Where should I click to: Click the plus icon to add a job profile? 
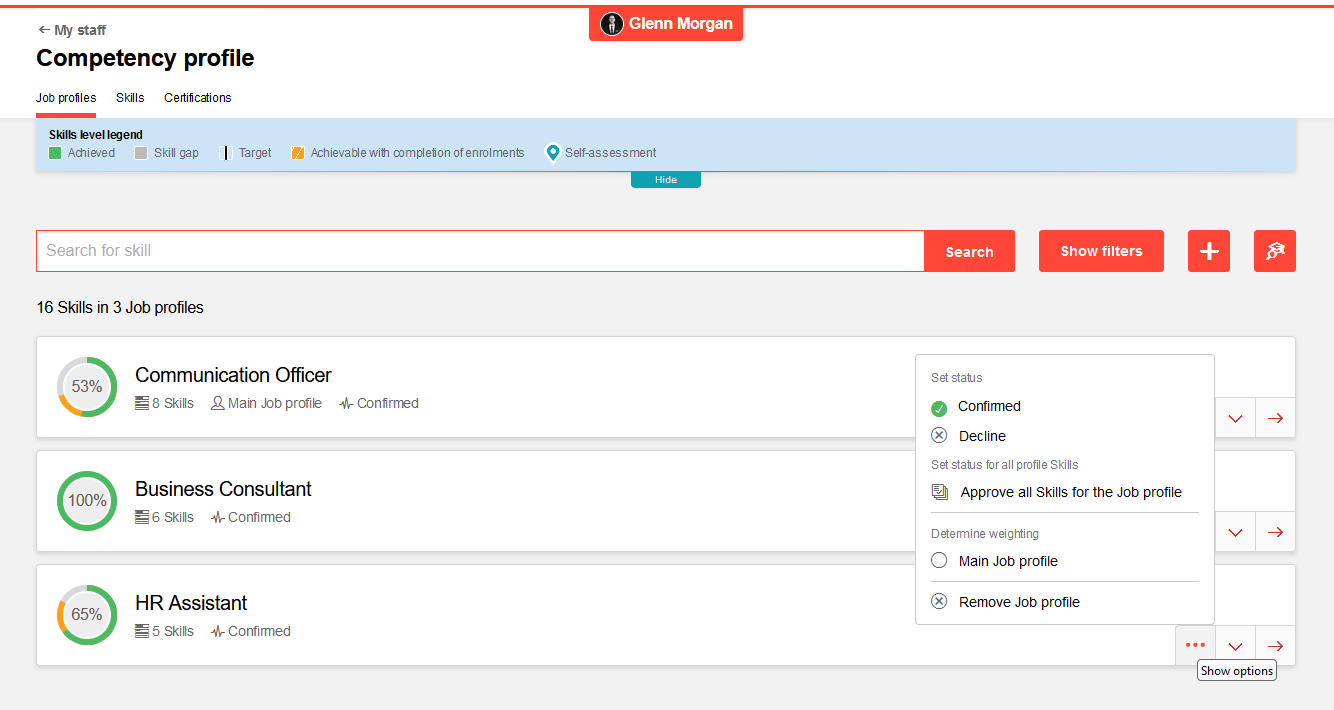pyautogui.click(x=1208, y=251)
